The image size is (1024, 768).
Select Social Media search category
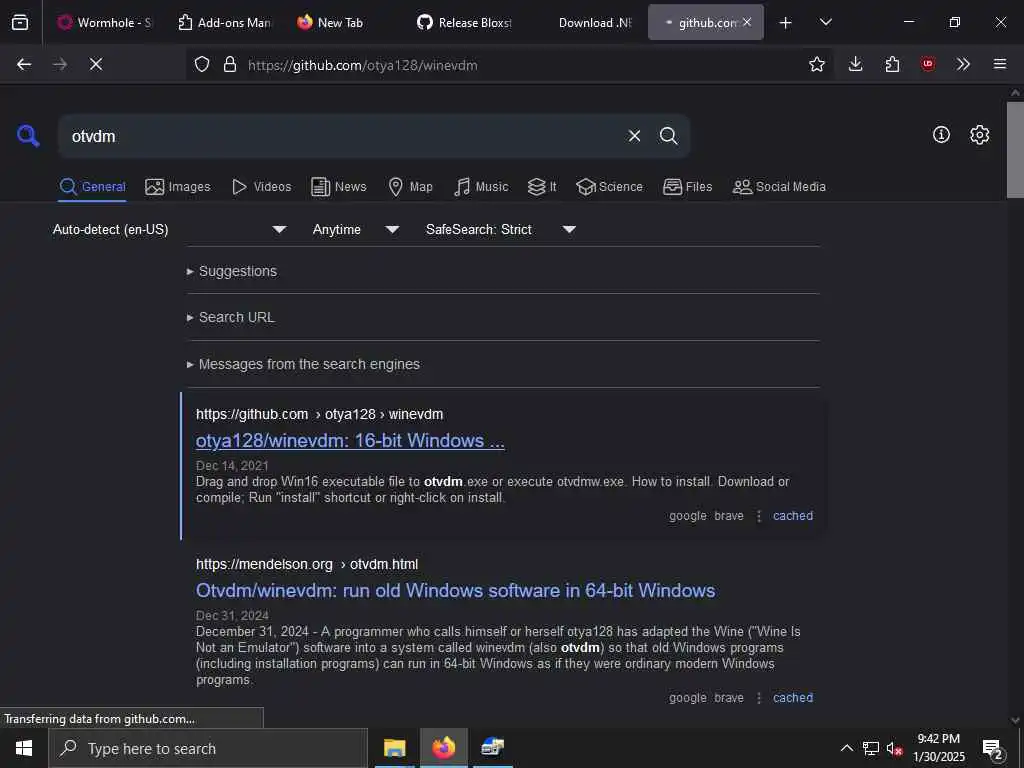(779, 187)
